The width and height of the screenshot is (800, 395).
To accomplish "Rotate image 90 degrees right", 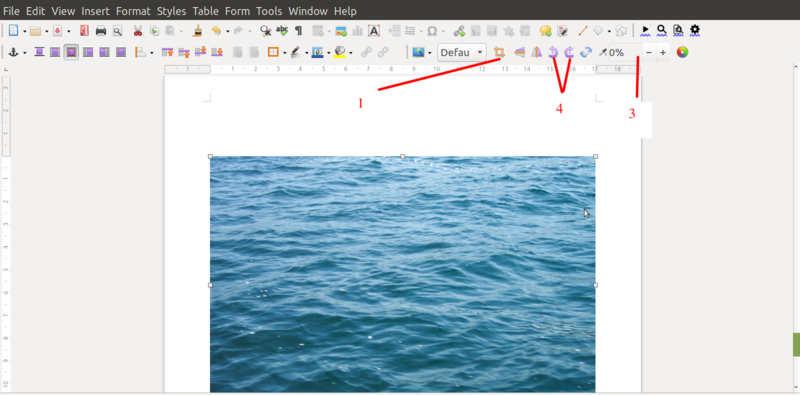I will [569, 52].
